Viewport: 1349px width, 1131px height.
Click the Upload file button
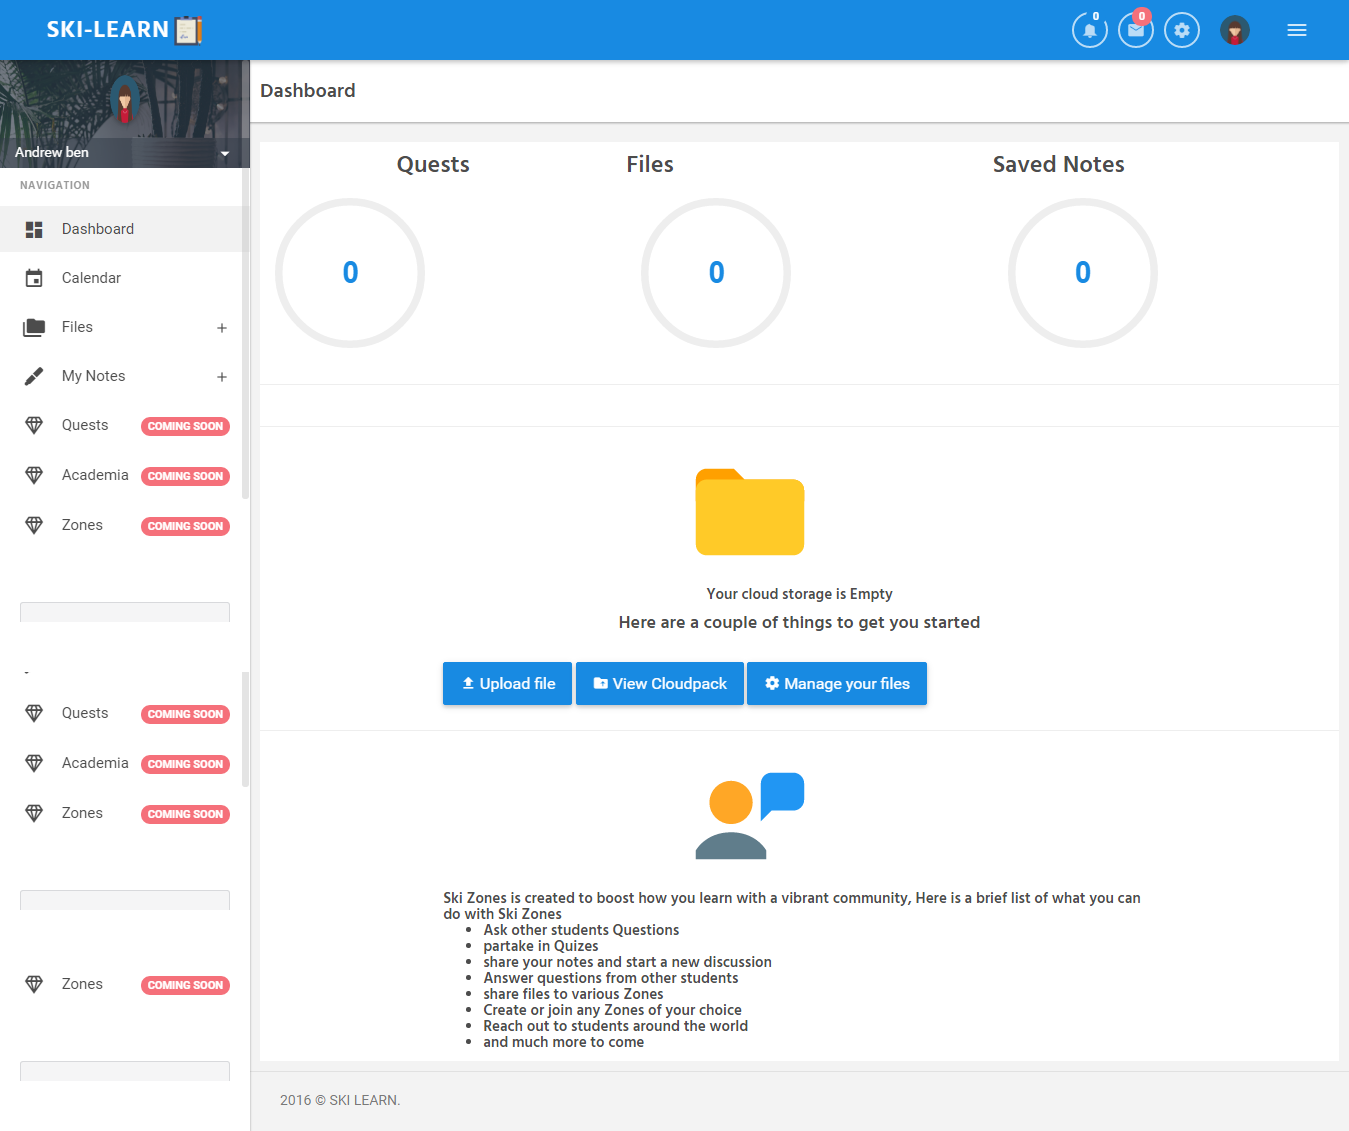pyautogui.click(x=507, y=684)
